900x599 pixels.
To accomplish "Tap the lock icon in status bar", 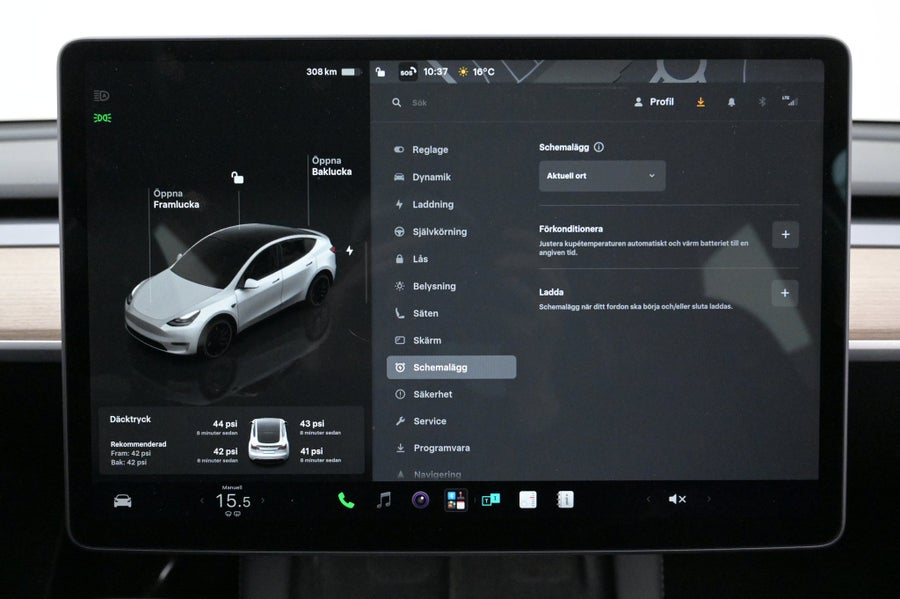I will point(380,72).
